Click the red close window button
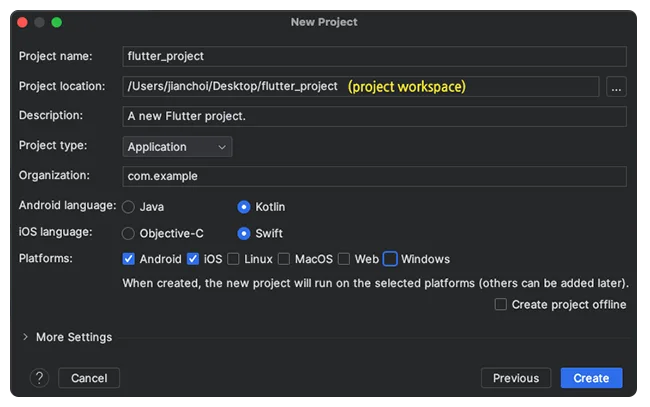The image size is (650, 407). tap(22, 22)
